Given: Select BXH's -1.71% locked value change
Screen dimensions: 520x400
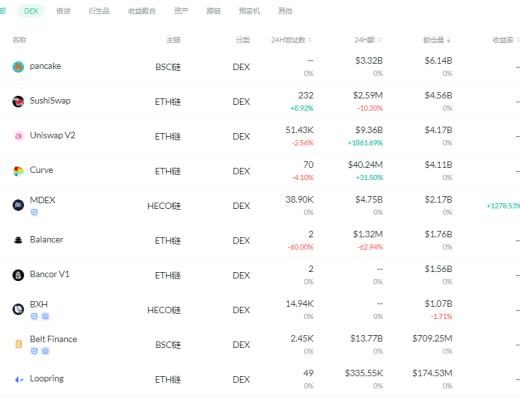Looking at the screenshot, I should tap(442, 317).
